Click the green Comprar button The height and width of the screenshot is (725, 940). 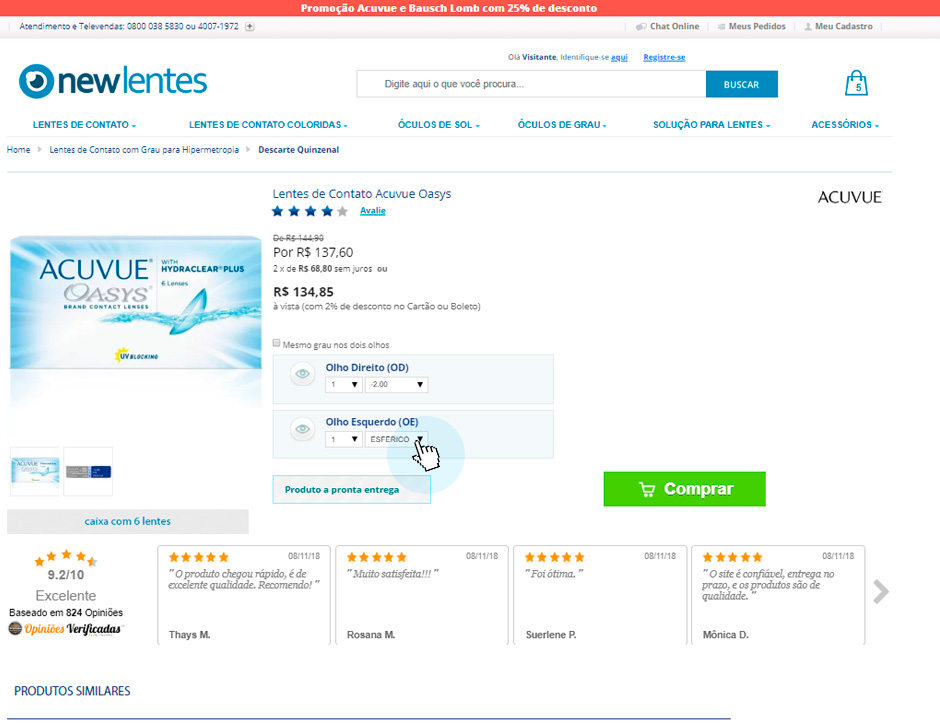tap(685, 489)
